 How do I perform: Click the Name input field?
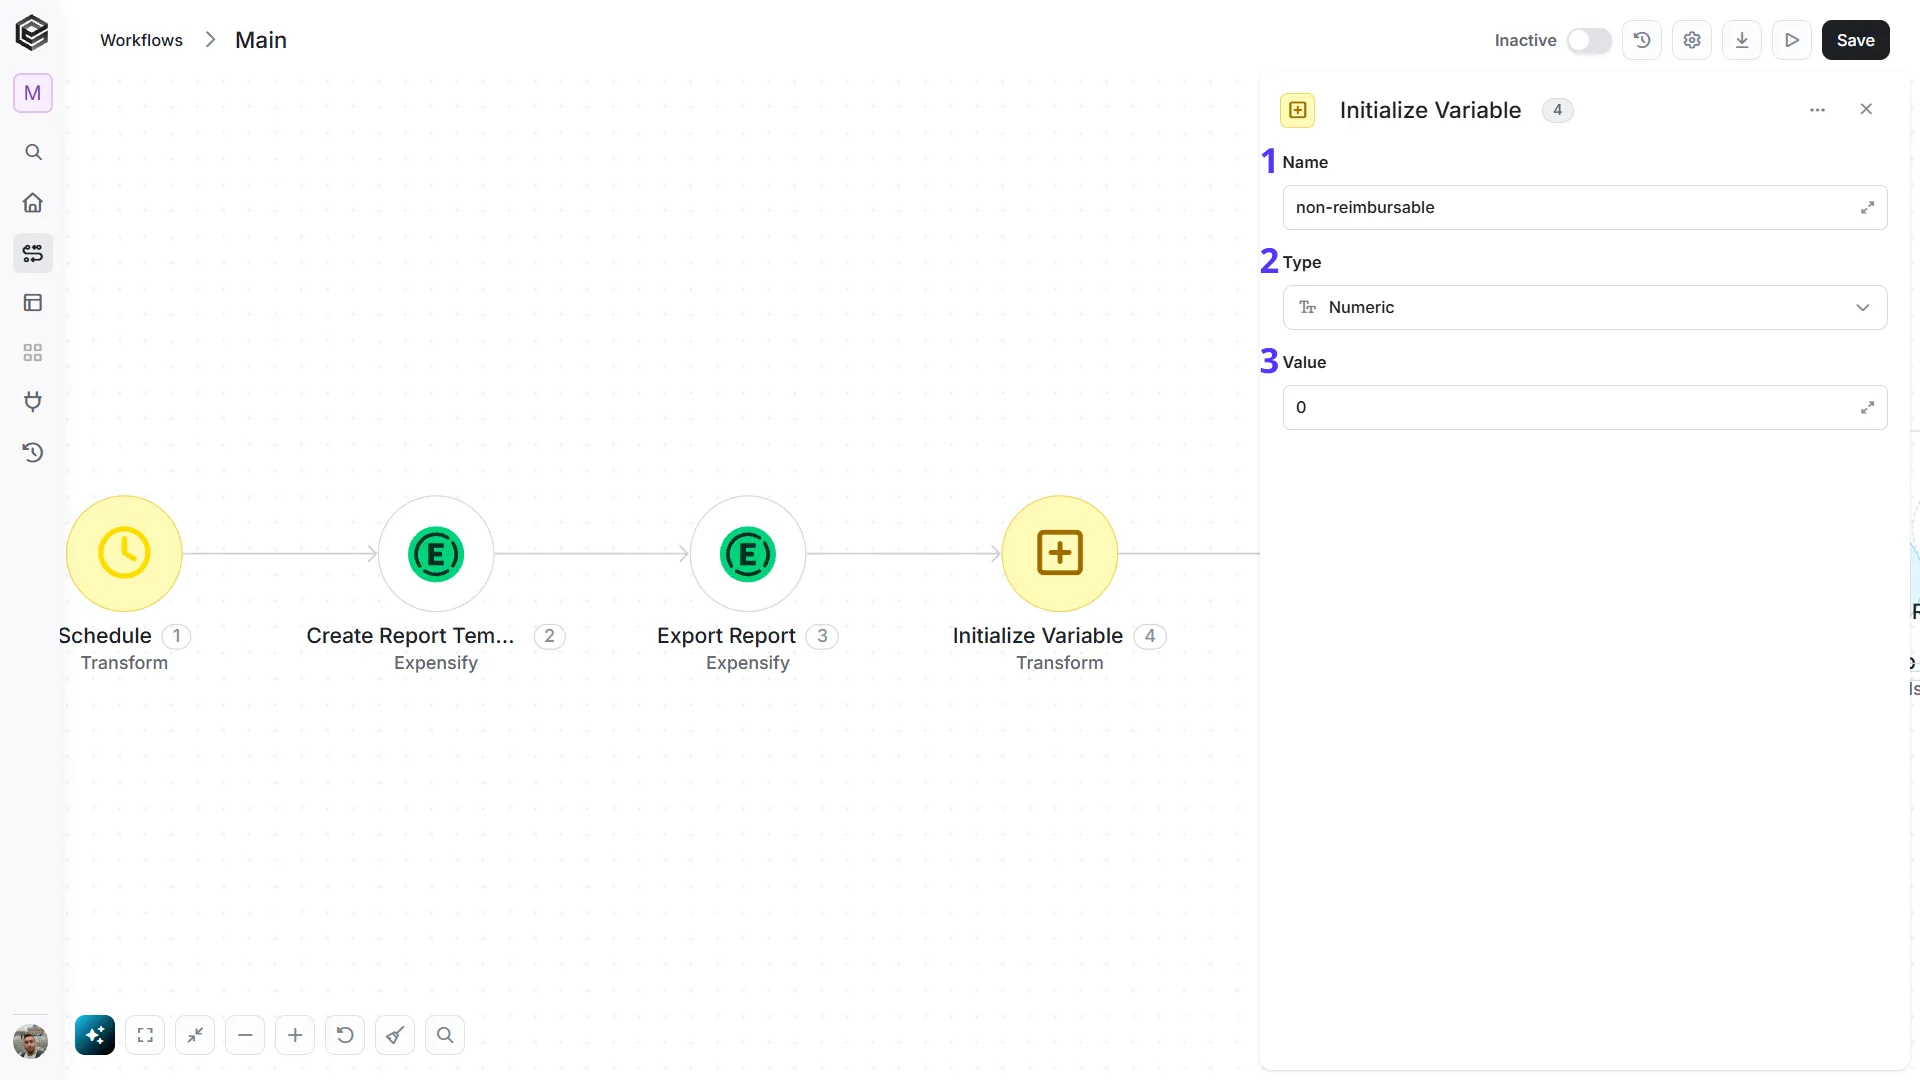pyautogui.click(x=1585, y=207)
